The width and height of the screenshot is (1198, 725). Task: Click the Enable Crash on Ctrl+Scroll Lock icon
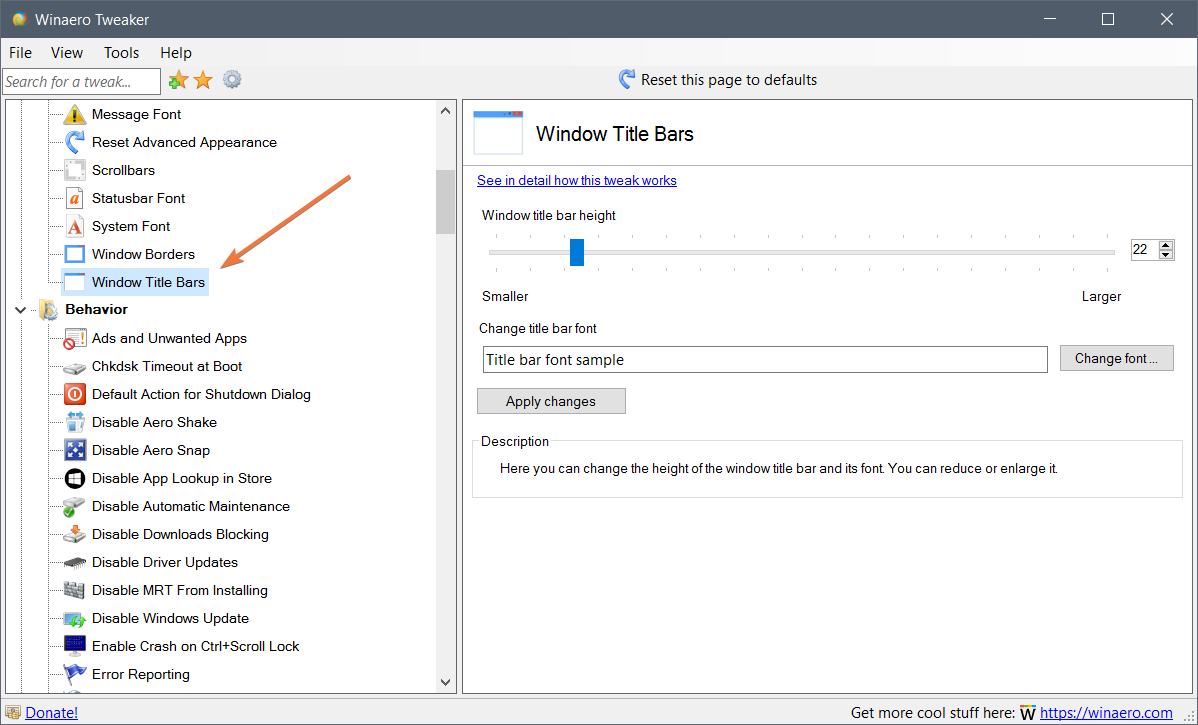click(x=75, y=646)
